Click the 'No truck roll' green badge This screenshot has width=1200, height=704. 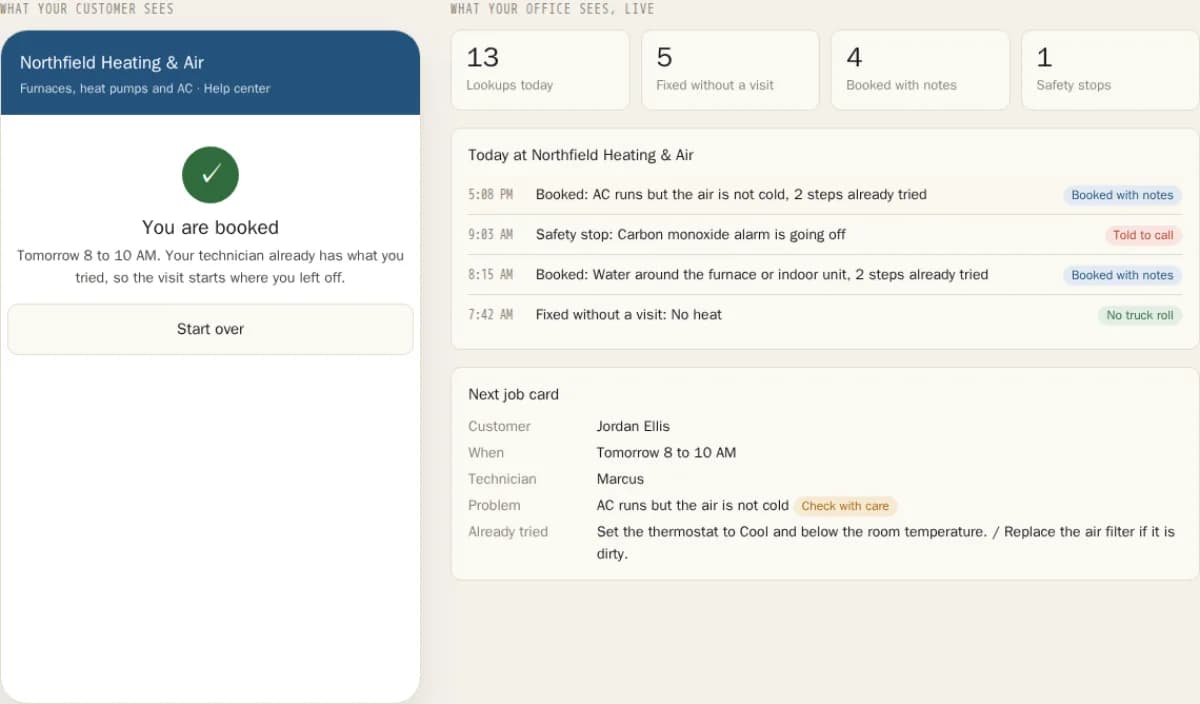[x=1140, y=315]
